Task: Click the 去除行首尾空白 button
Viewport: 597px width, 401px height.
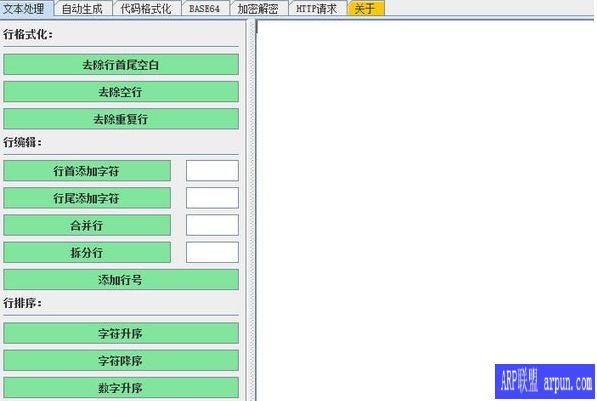Action: pyautogui.click(x=121, y=64)
